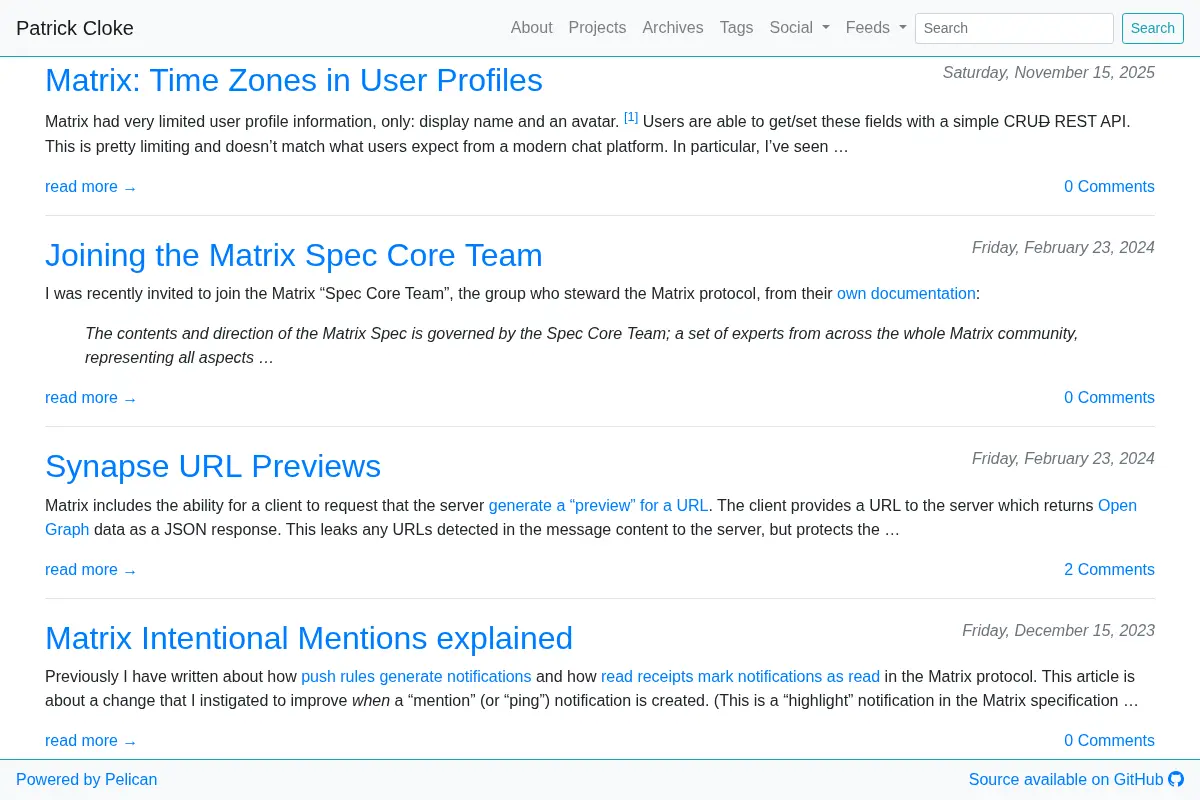The height and width of the screenshot is (800, 1200).
Task: Open the Patrick Cloke site title
Action: tap(75, 28)
